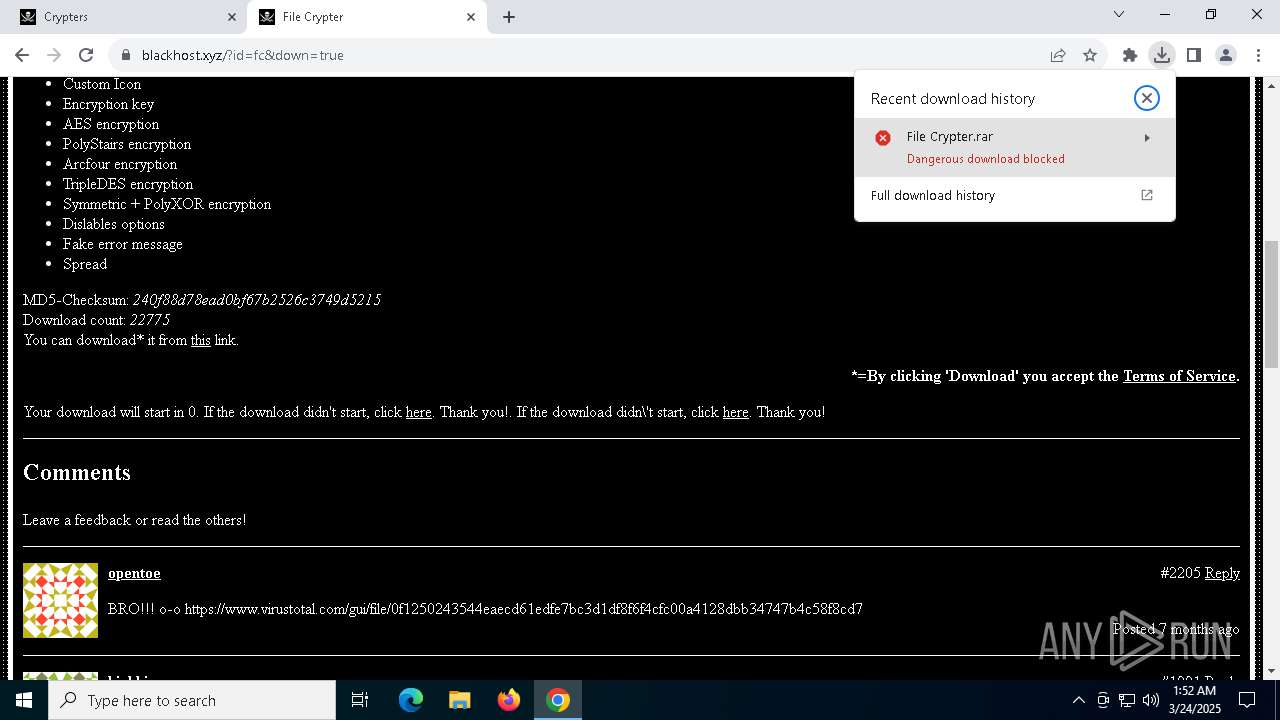Open the Extensions puzzle icon
The height and width of the screenshot is (720, 1280).
1130,55
